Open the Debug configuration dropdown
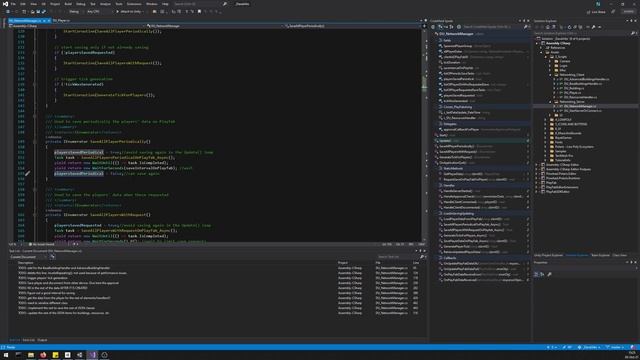The width and height of the screenshot is (640, 360). point(75,11)
